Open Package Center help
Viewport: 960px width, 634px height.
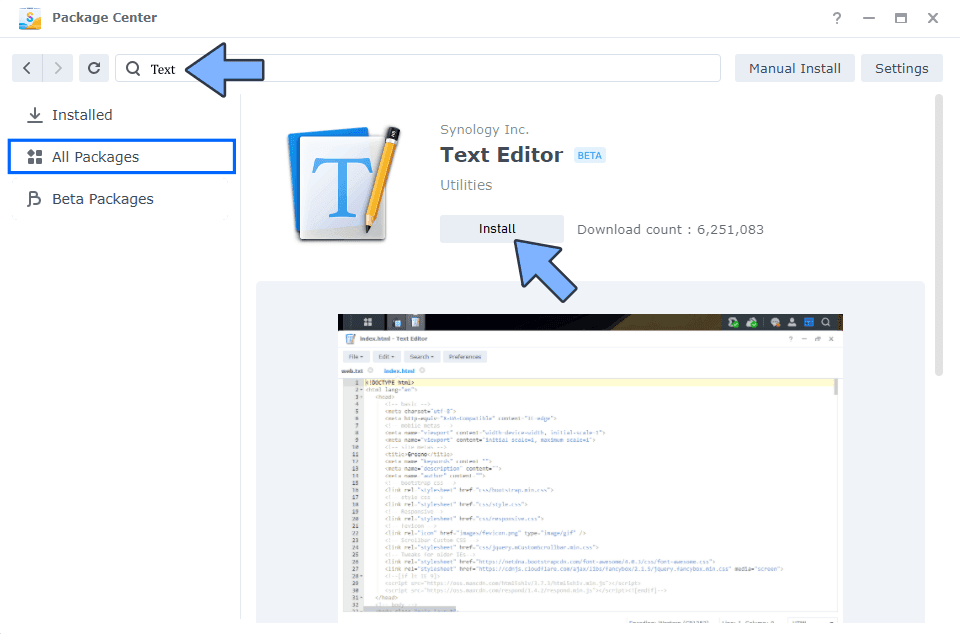click(x=836, y=18)
